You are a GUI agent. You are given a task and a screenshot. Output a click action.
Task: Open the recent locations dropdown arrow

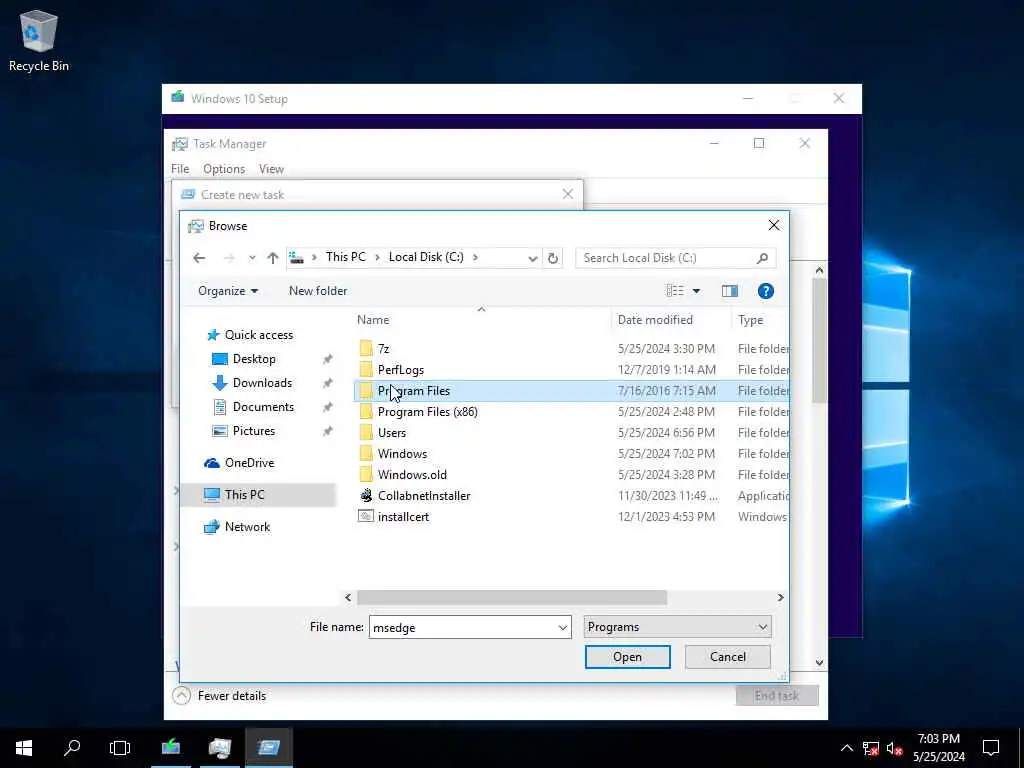click(x=252, y=258)
